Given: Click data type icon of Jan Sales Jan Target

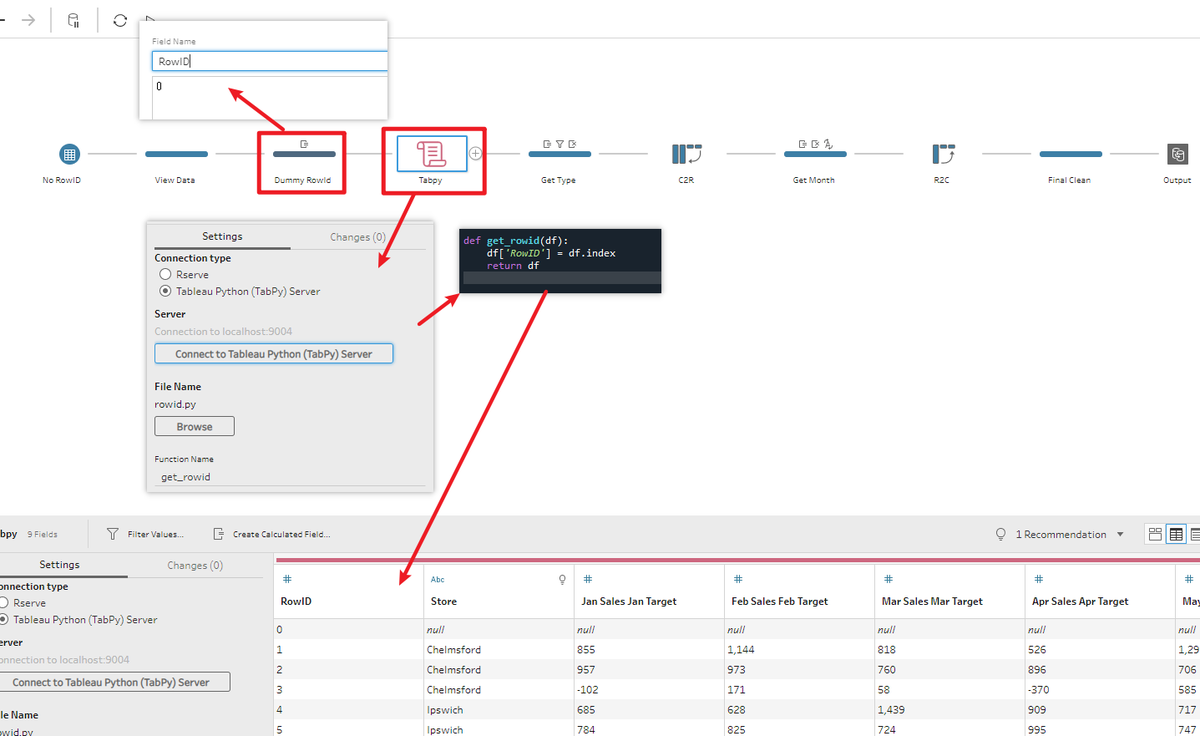Looking at the screenshot, I should (587, 579).
